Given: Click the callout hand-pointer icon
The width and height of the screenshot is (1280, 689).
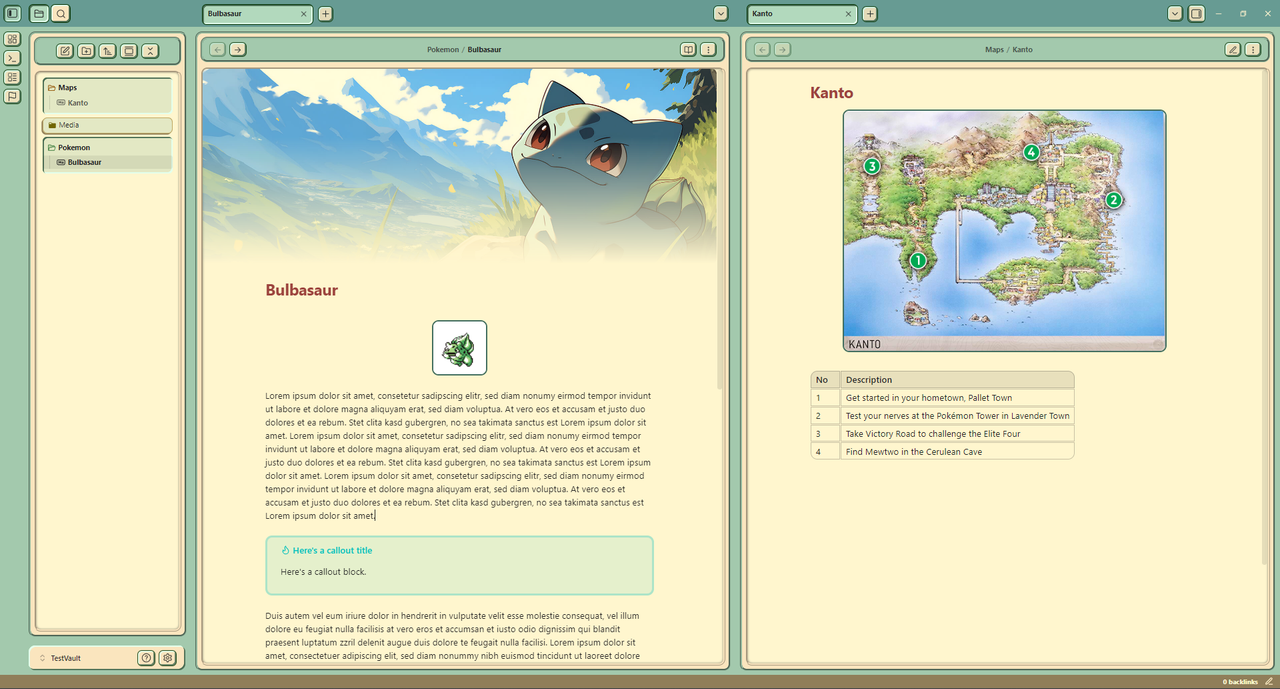Looking at the screenshot, I should click(285, 550).
